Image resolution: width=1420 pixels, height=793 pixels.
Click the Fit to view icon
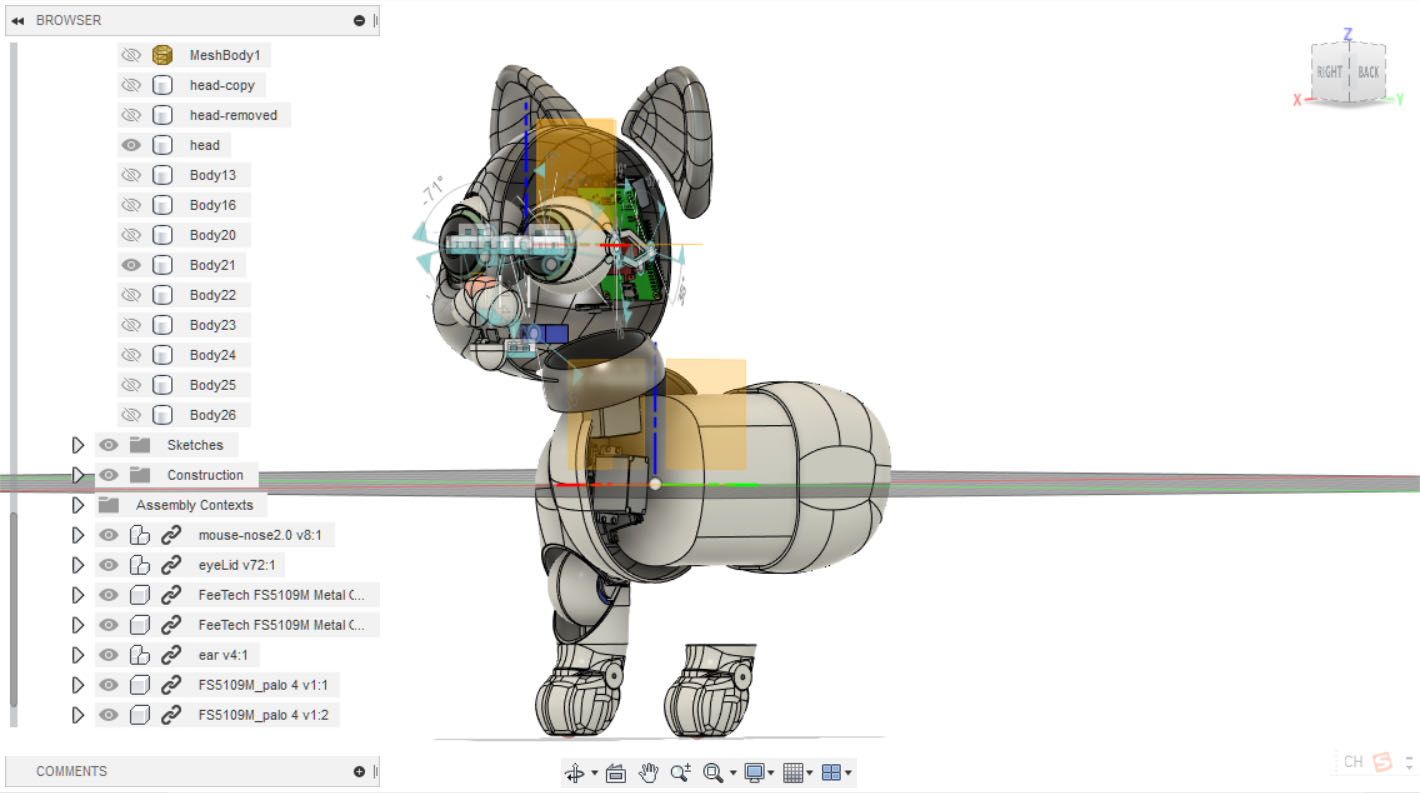(713, 772)
